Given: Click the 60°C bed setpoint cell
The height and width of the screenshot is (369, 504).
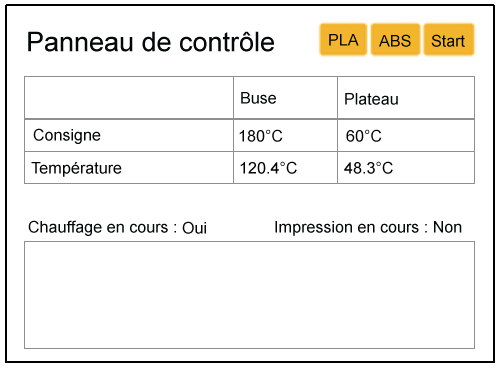Looking at the screenshot, I should coord(406,135).
